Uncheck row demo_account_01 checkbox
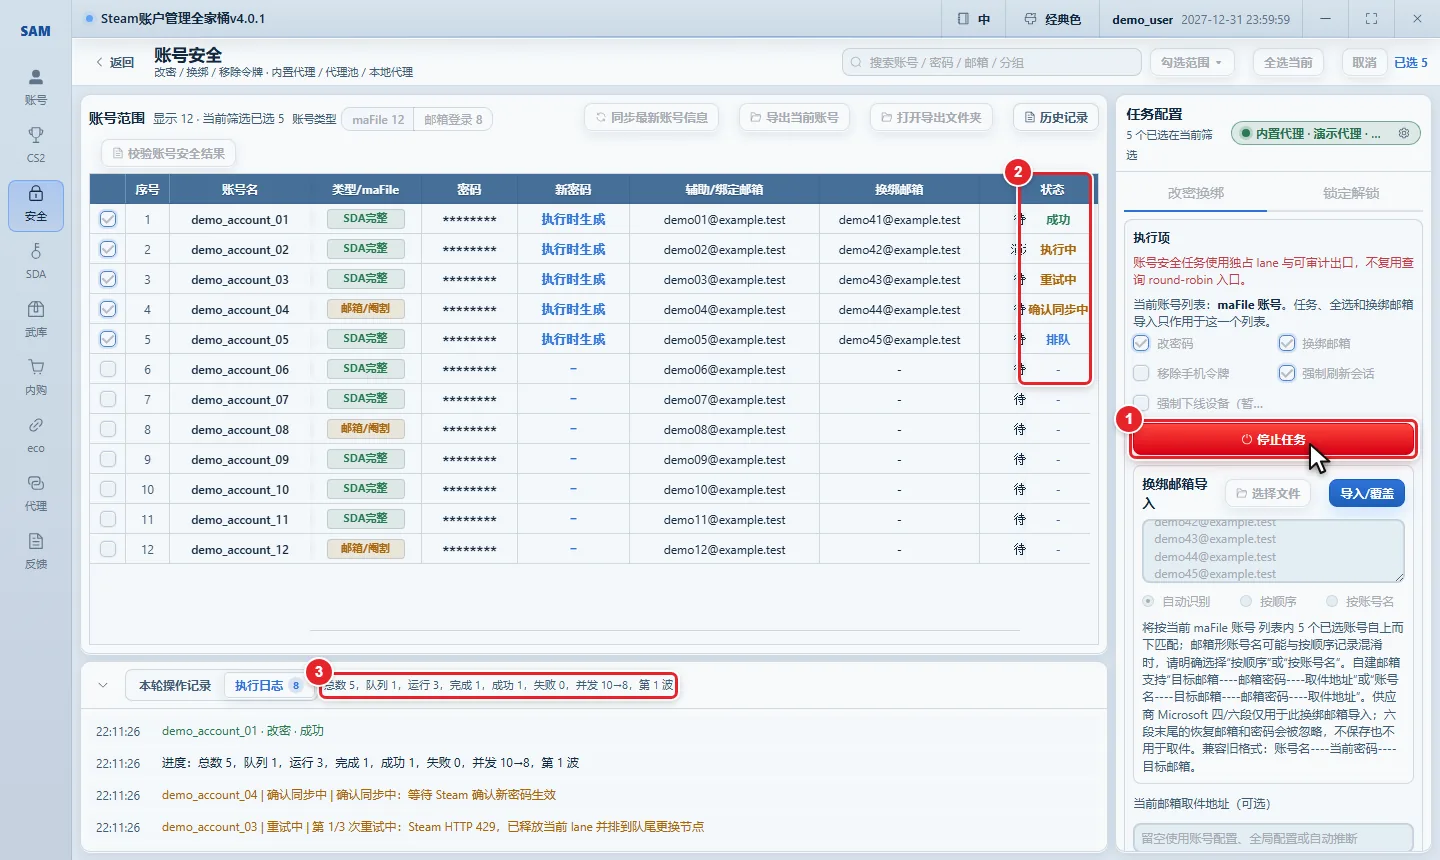The width and height of the screenshot is (1440, 860). tap(108, 219)
